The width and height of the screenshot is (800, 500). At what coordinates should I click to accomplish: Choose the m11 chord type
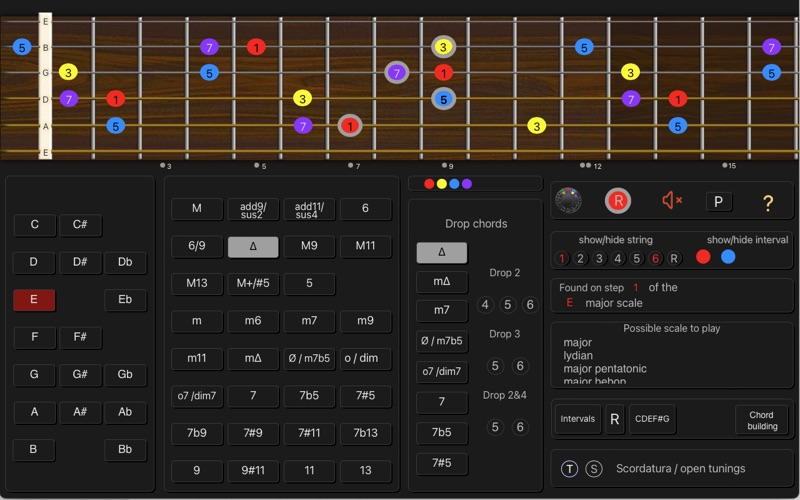click(197, 358)
